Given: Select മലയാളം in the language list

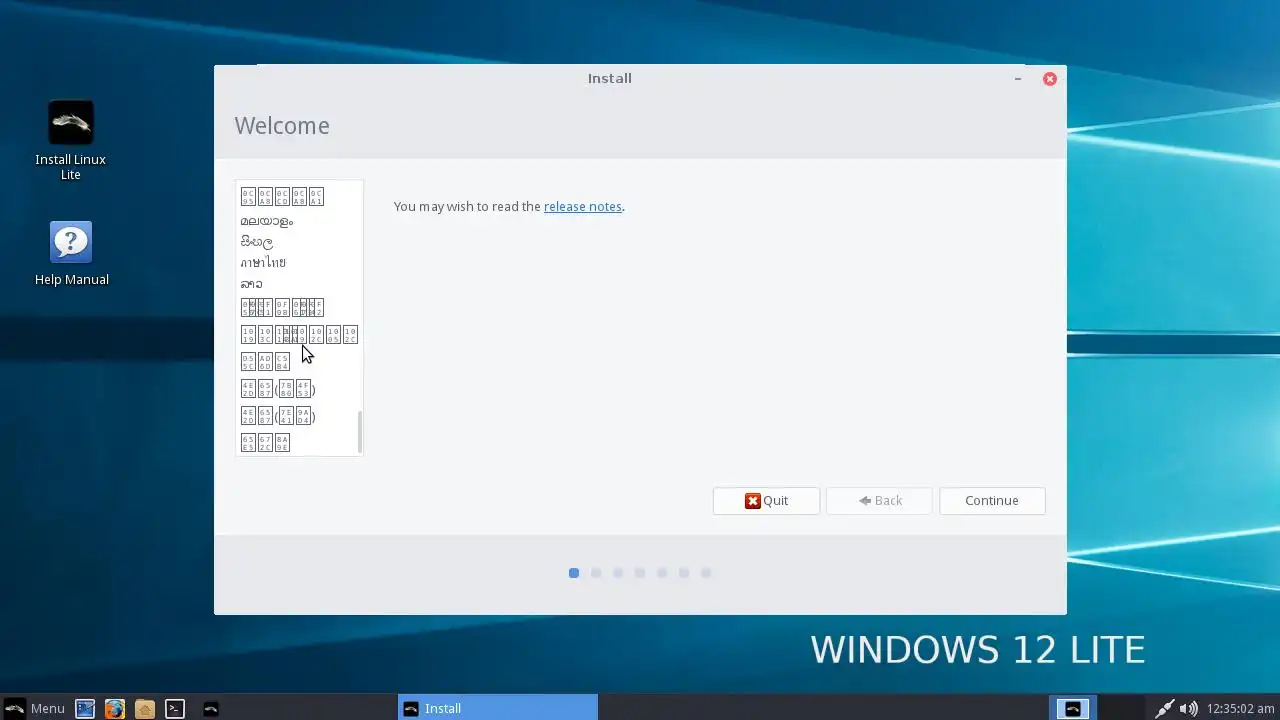Looking at the screenshot, I should 297,221.
